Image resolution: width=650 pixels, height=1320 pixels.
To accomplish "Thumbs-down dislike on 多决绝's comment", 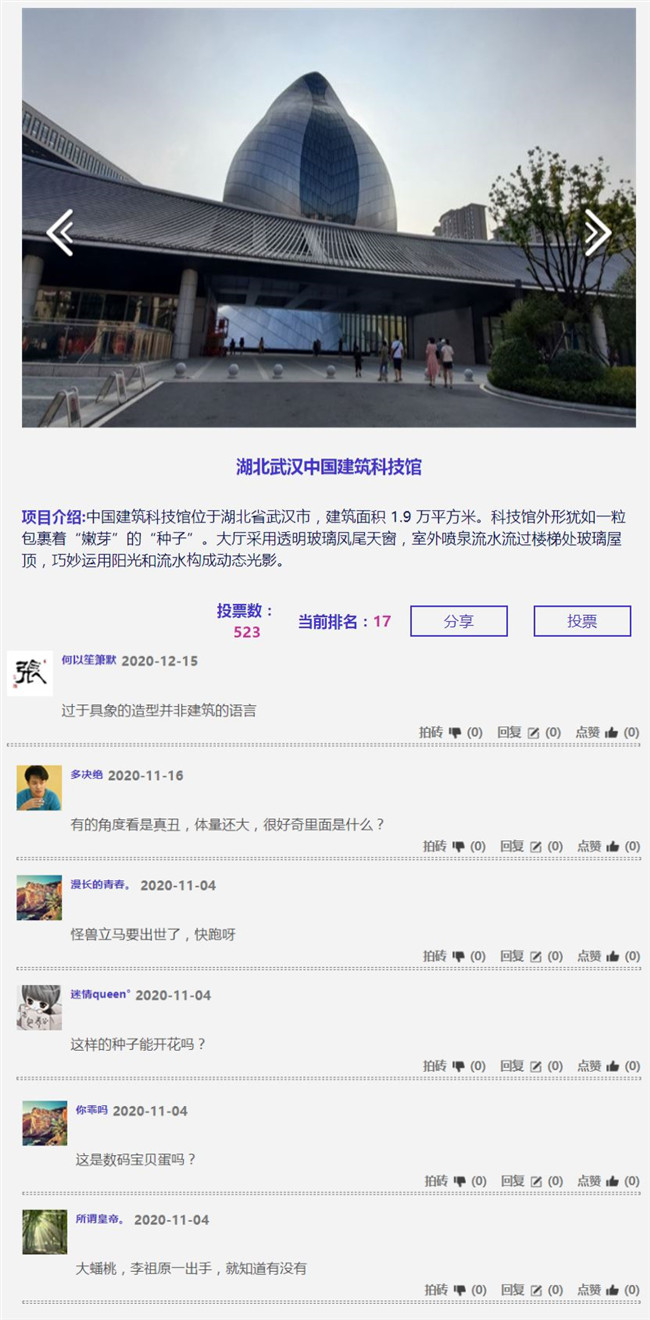I will (458, 846).
